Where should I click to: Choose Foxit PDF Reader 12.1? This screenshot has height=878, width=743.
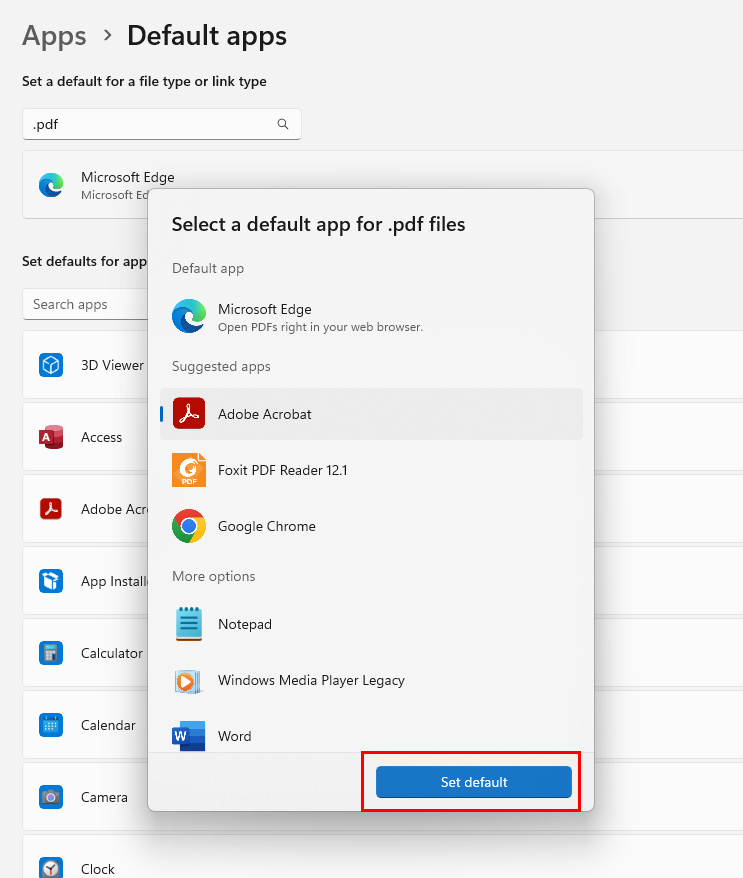[x=371, y=470]
